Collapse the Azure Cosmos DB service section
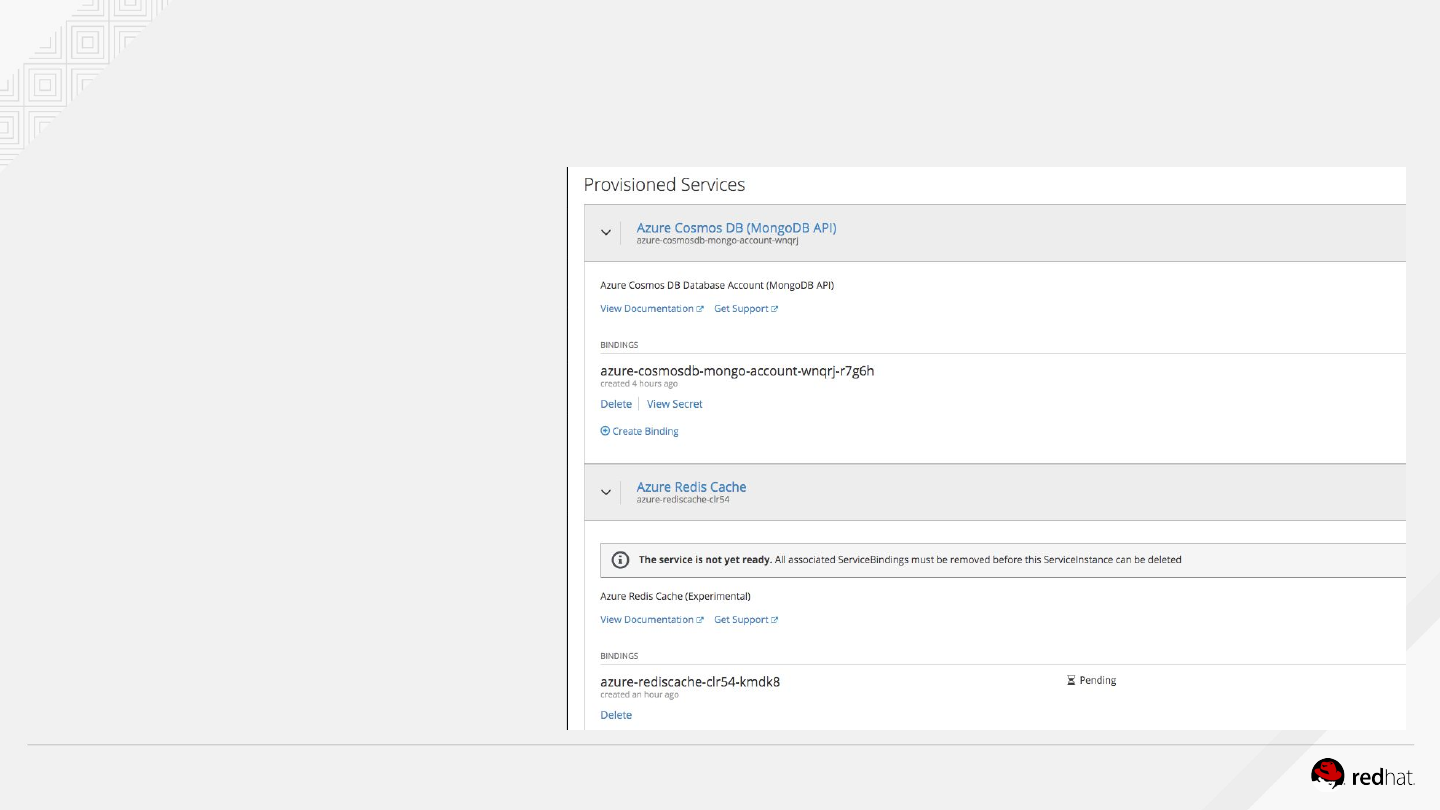Image resolution: width=1440 pixels, height=810 pixels. tap(605, 232)
